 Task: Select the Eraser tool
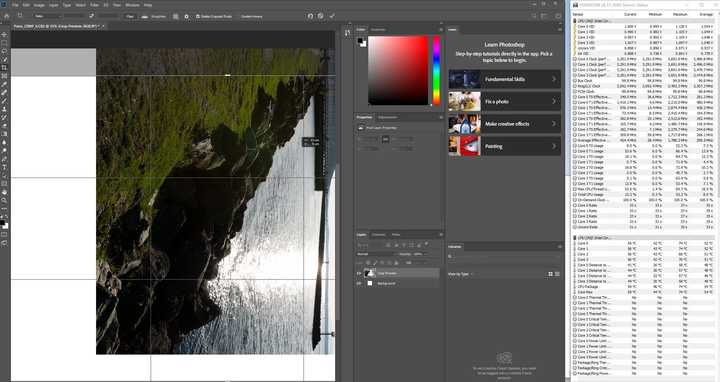pyautogui.click(x=4, y=126)
